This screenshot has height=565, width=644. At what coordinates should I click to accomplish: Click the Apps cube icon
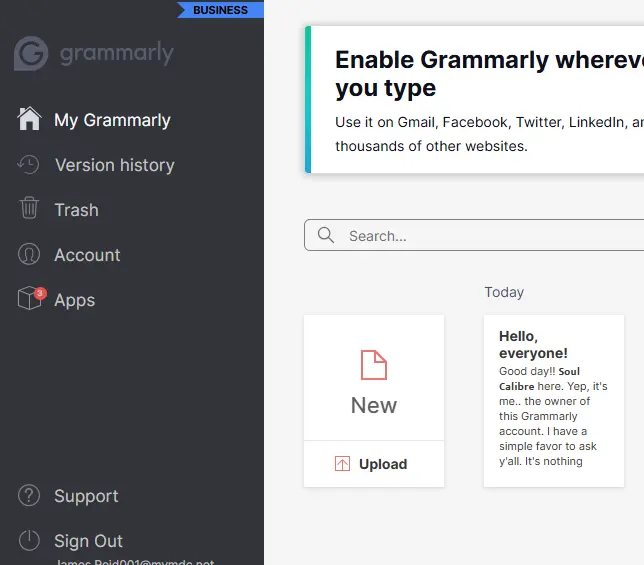tap(30, 298)
